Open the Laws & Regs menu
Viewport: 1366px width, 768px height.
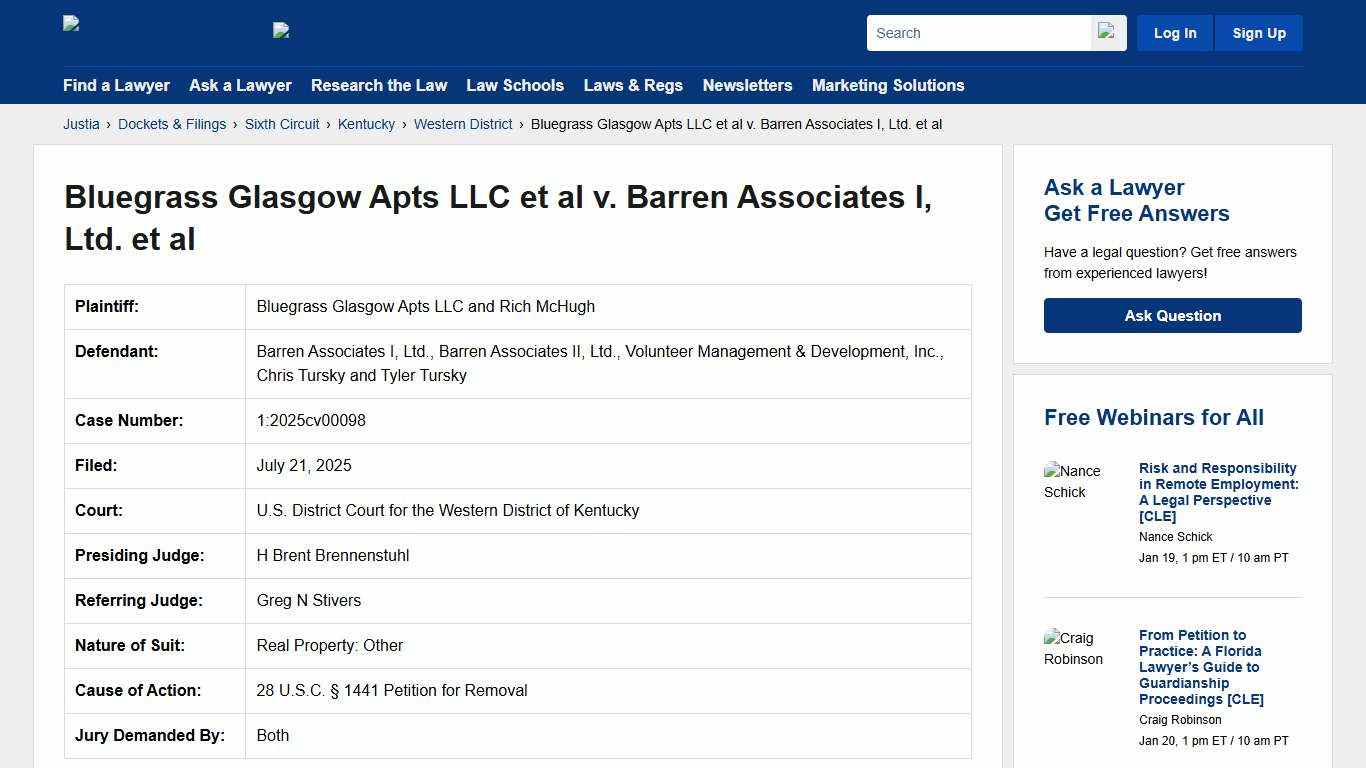click(x=633, y=86)
